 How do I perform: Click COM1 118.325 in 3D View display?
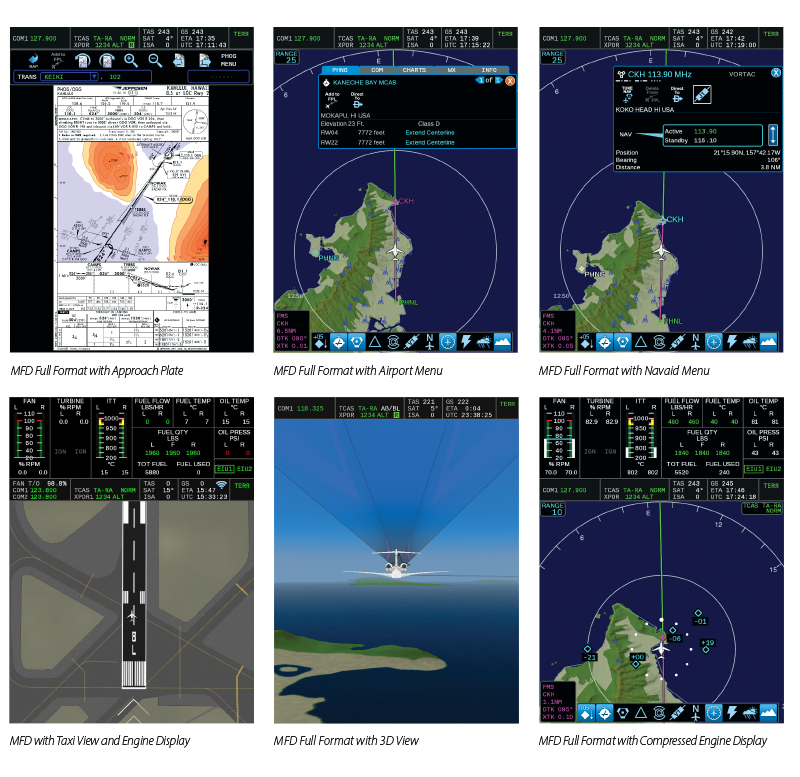(301, 408)
